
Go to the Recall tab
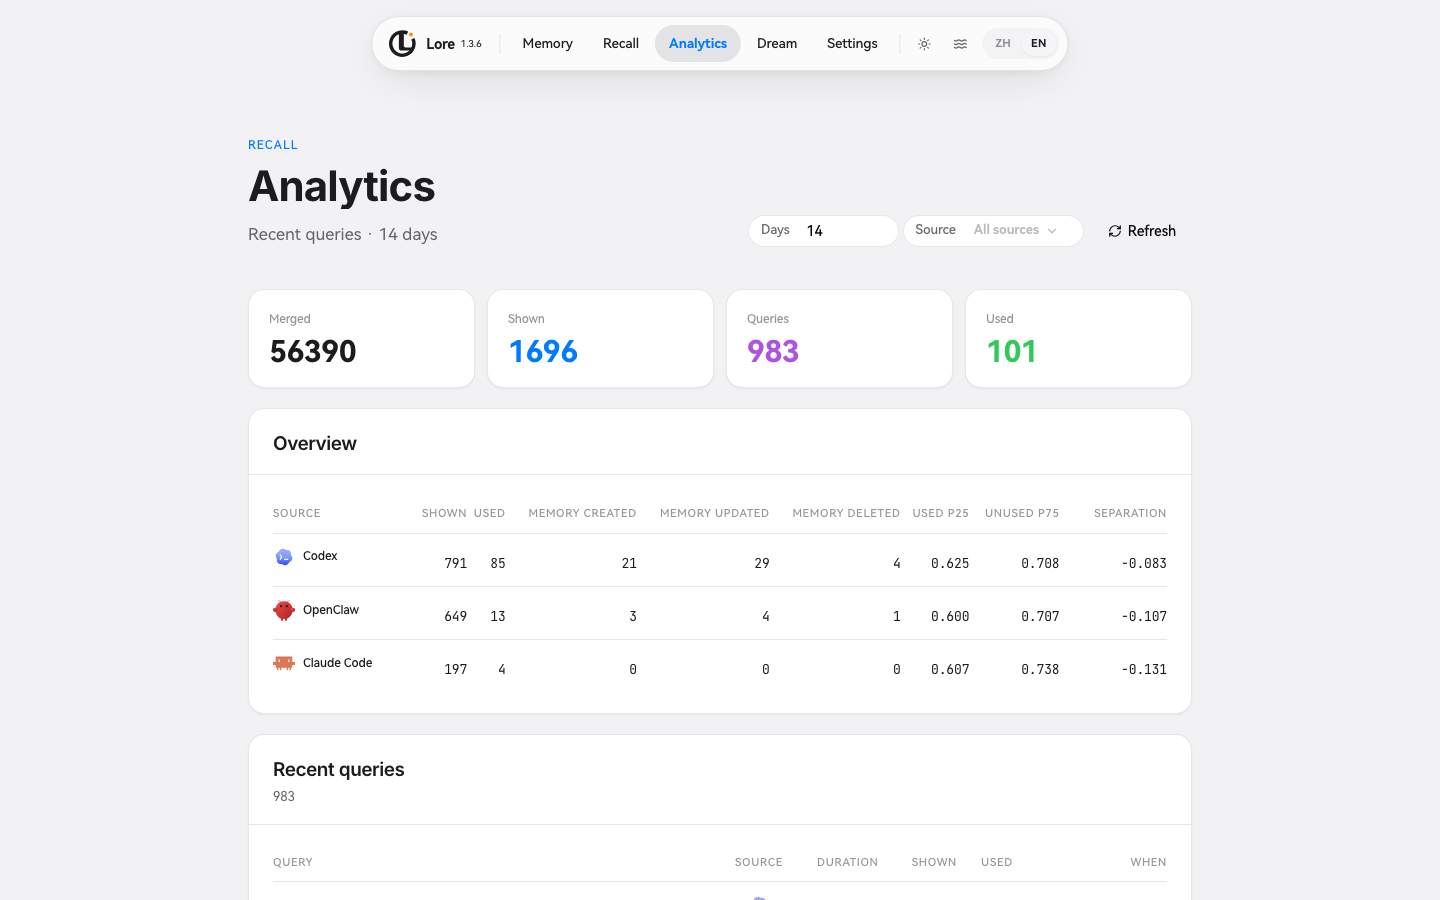coord(621,43)
